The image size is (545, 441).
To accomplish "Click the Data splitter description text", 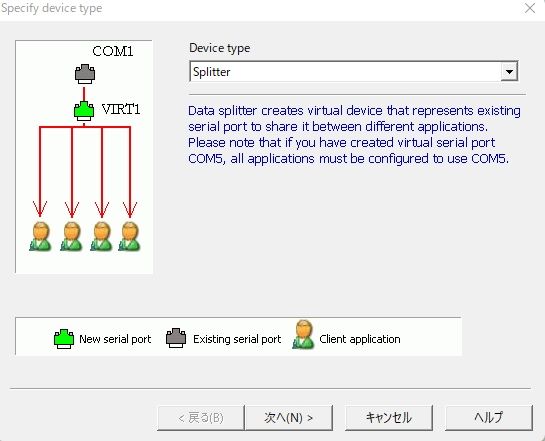I will click(354, 134).
